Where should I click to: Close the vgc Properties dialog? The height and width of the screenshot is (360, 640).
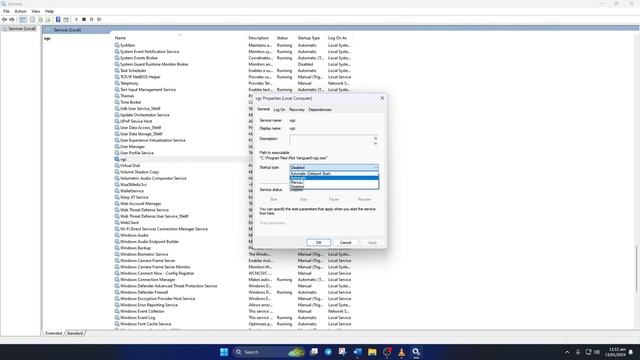point(382,98)
